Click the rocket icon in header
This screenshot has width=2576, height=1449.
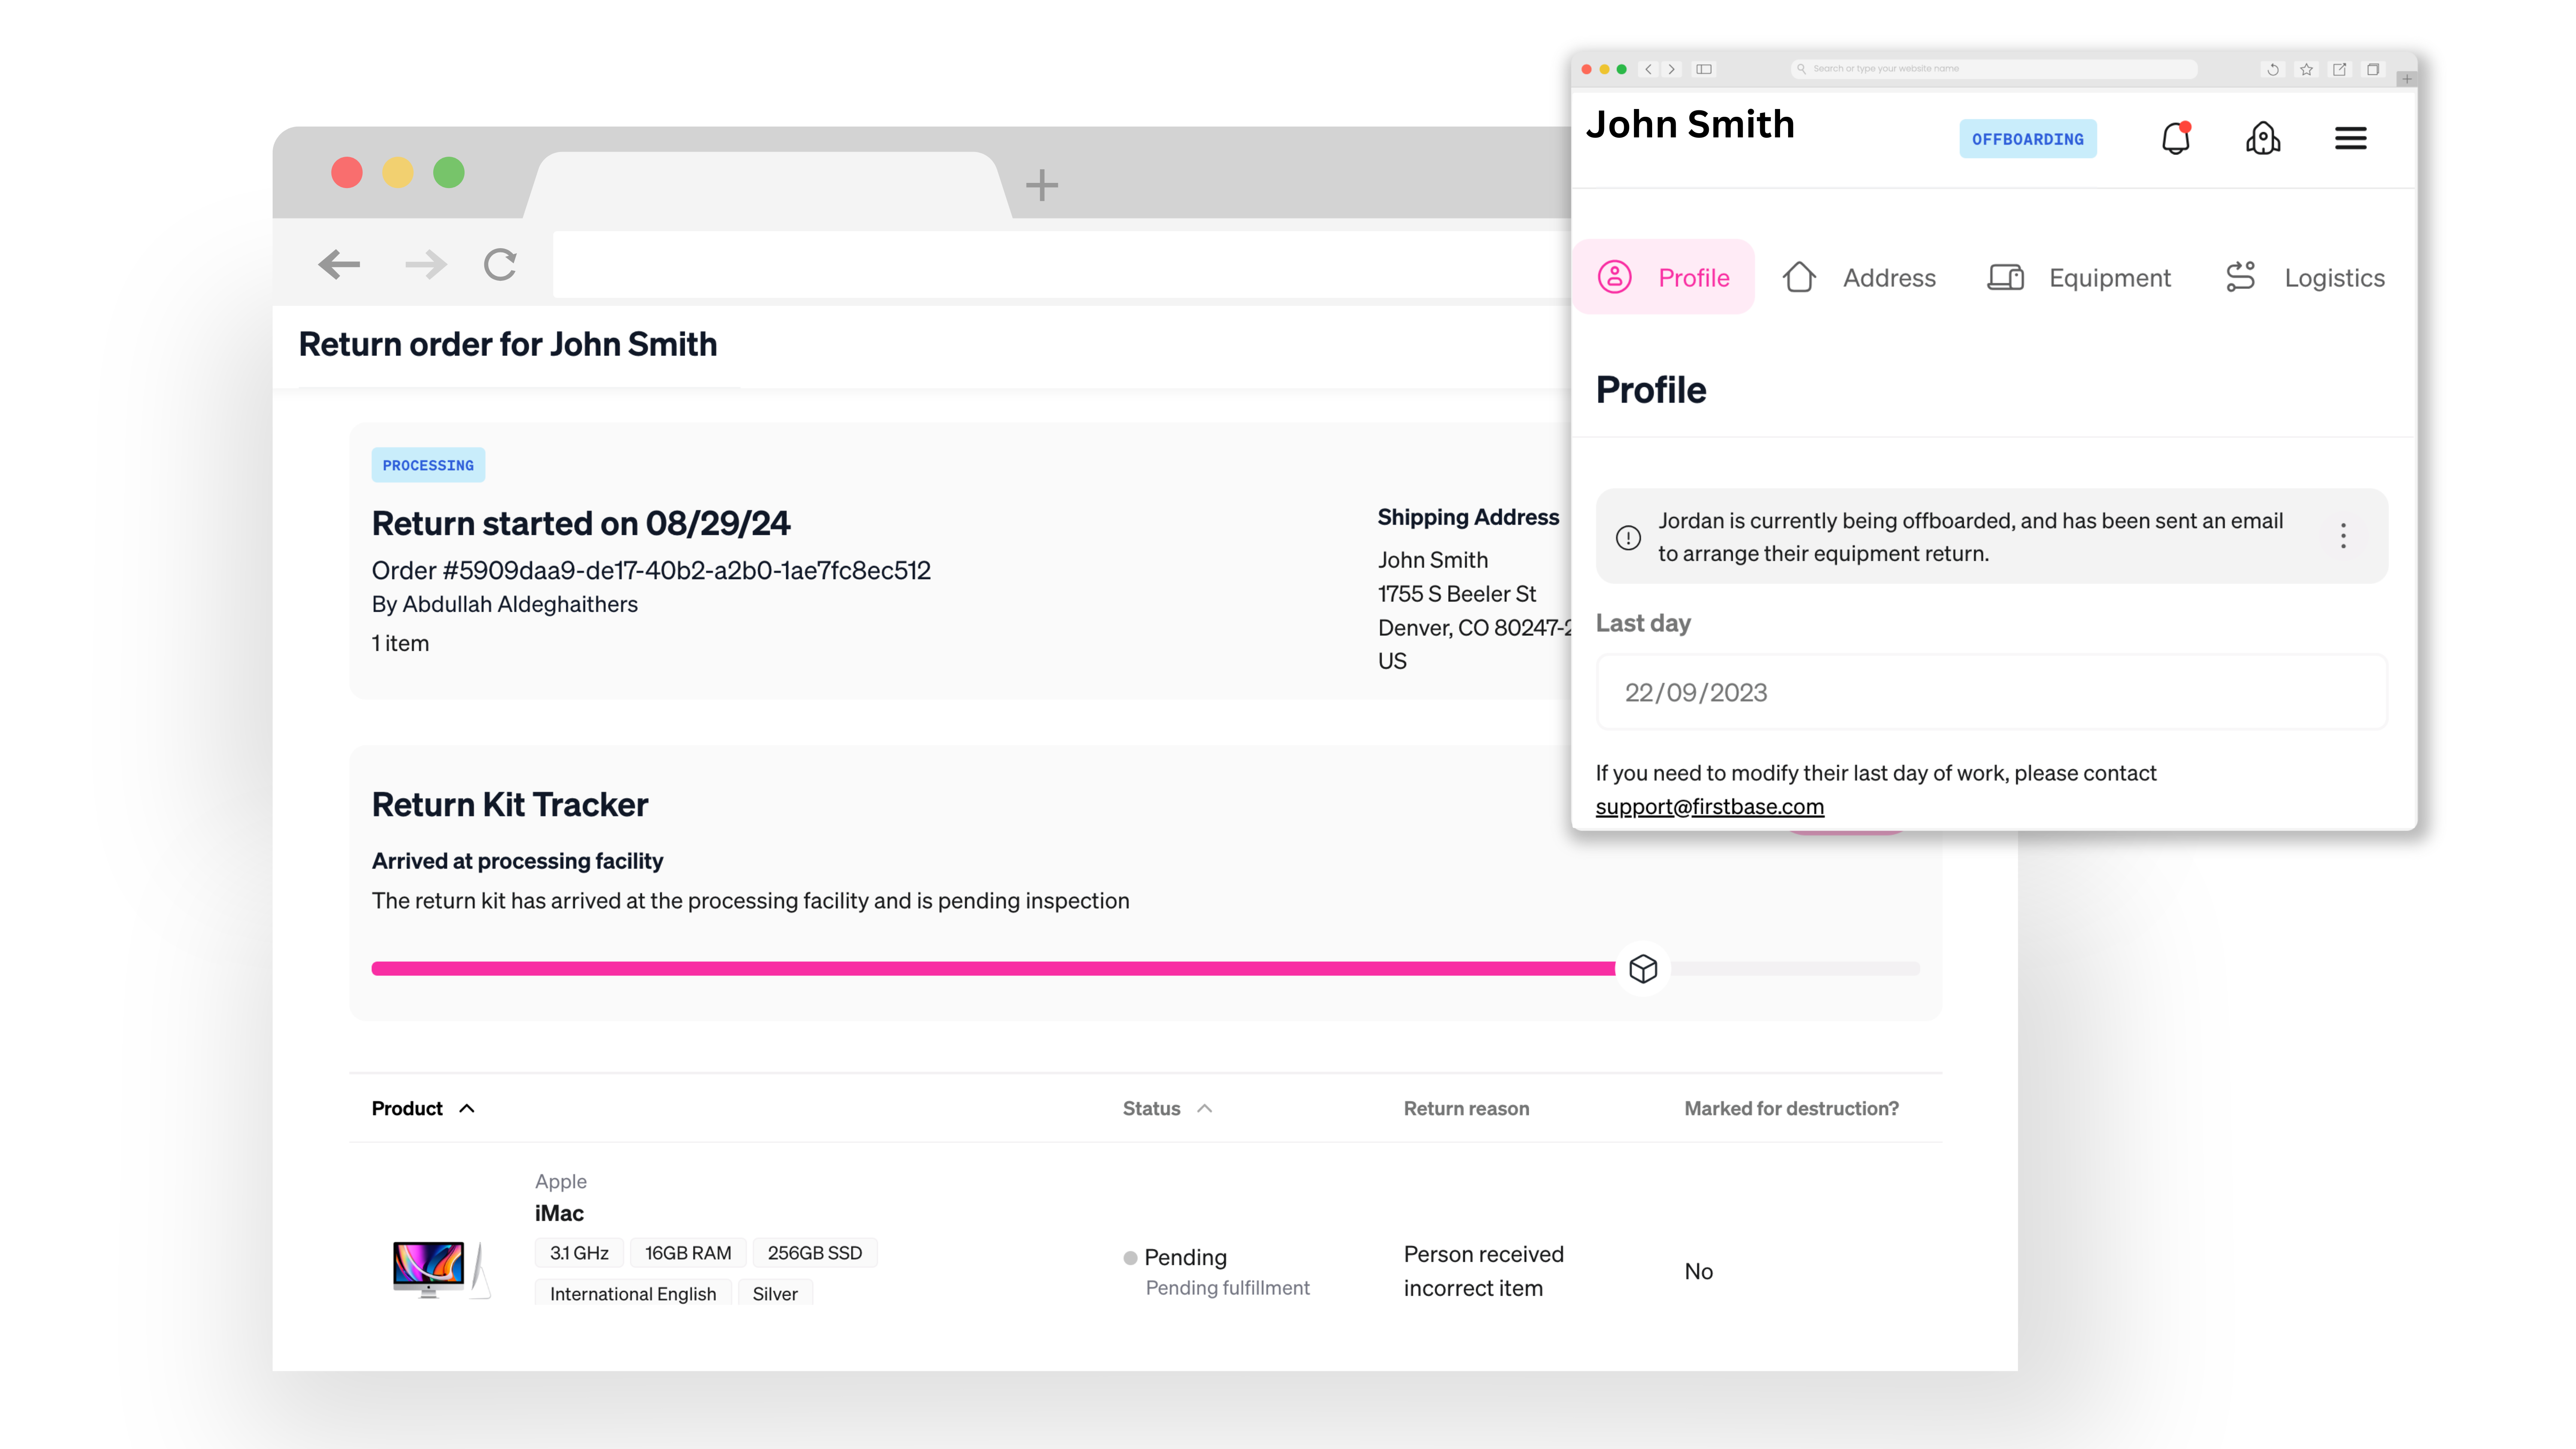tap(2262, 138)
